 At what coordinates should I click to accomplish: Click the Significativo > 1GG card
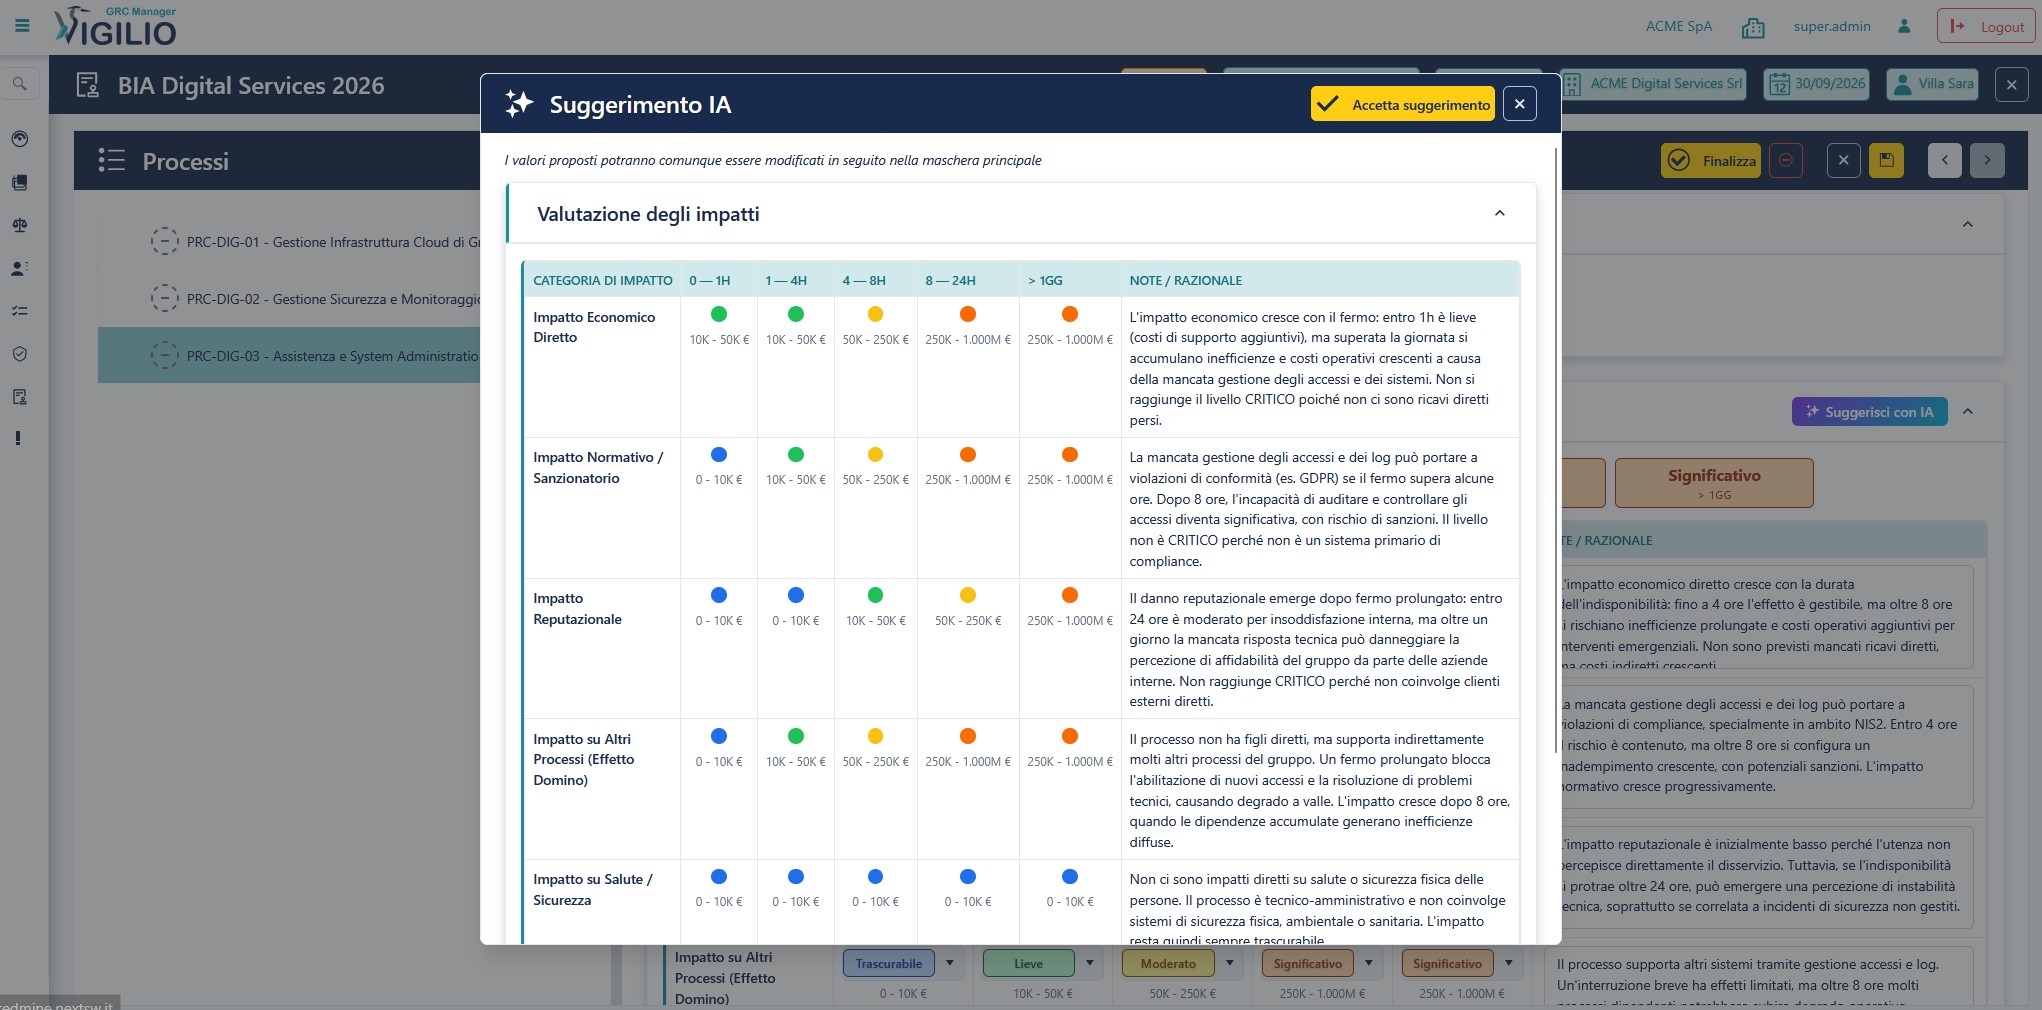pos(1714,483)
